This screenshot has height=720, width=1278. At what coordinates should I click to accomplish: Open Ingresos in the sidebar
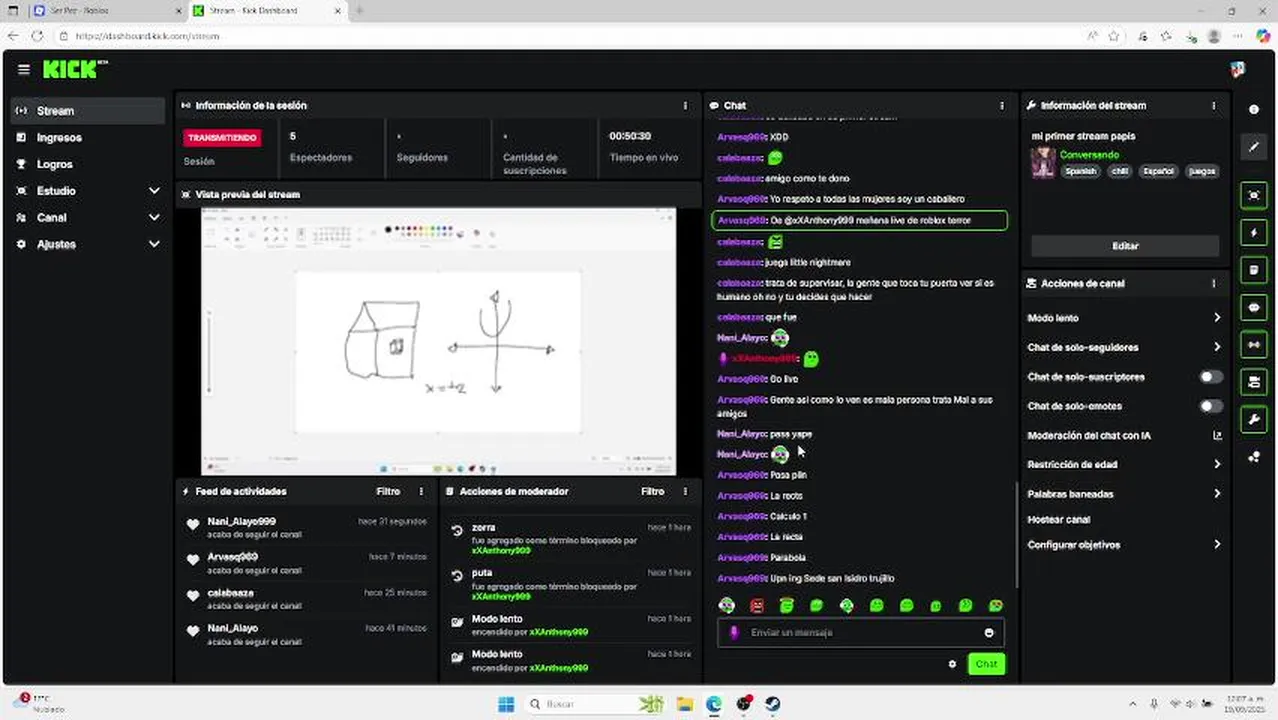[x=88, y=138]
